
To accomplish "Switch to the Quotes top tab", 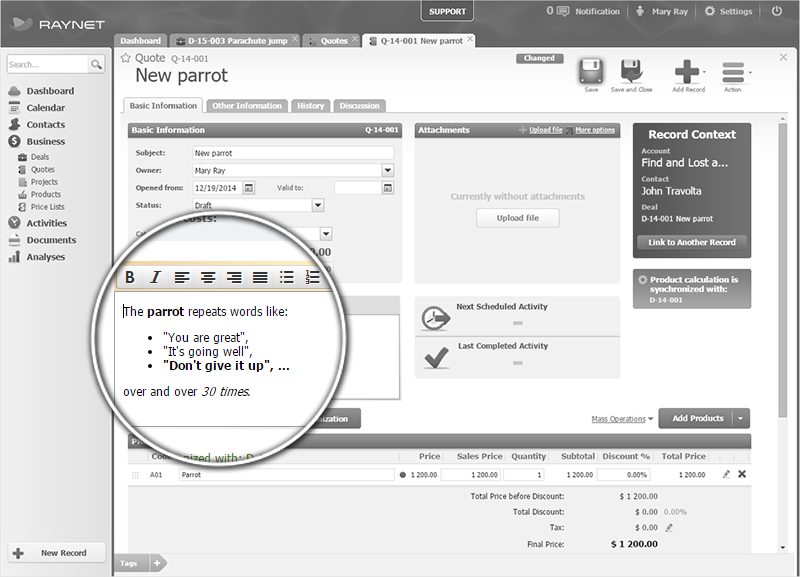I will tap(334, 41).
